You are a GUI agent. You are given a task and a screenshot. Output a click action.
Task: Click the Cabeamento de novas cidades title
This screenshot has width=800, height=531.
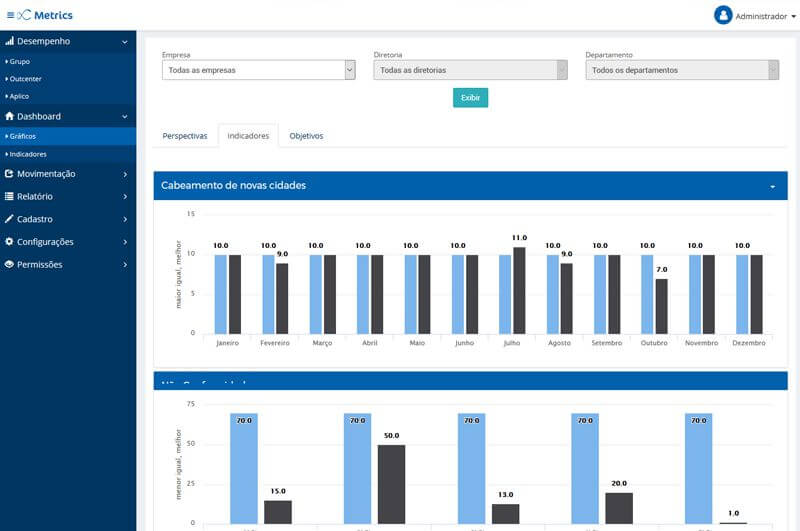[233, 185]
